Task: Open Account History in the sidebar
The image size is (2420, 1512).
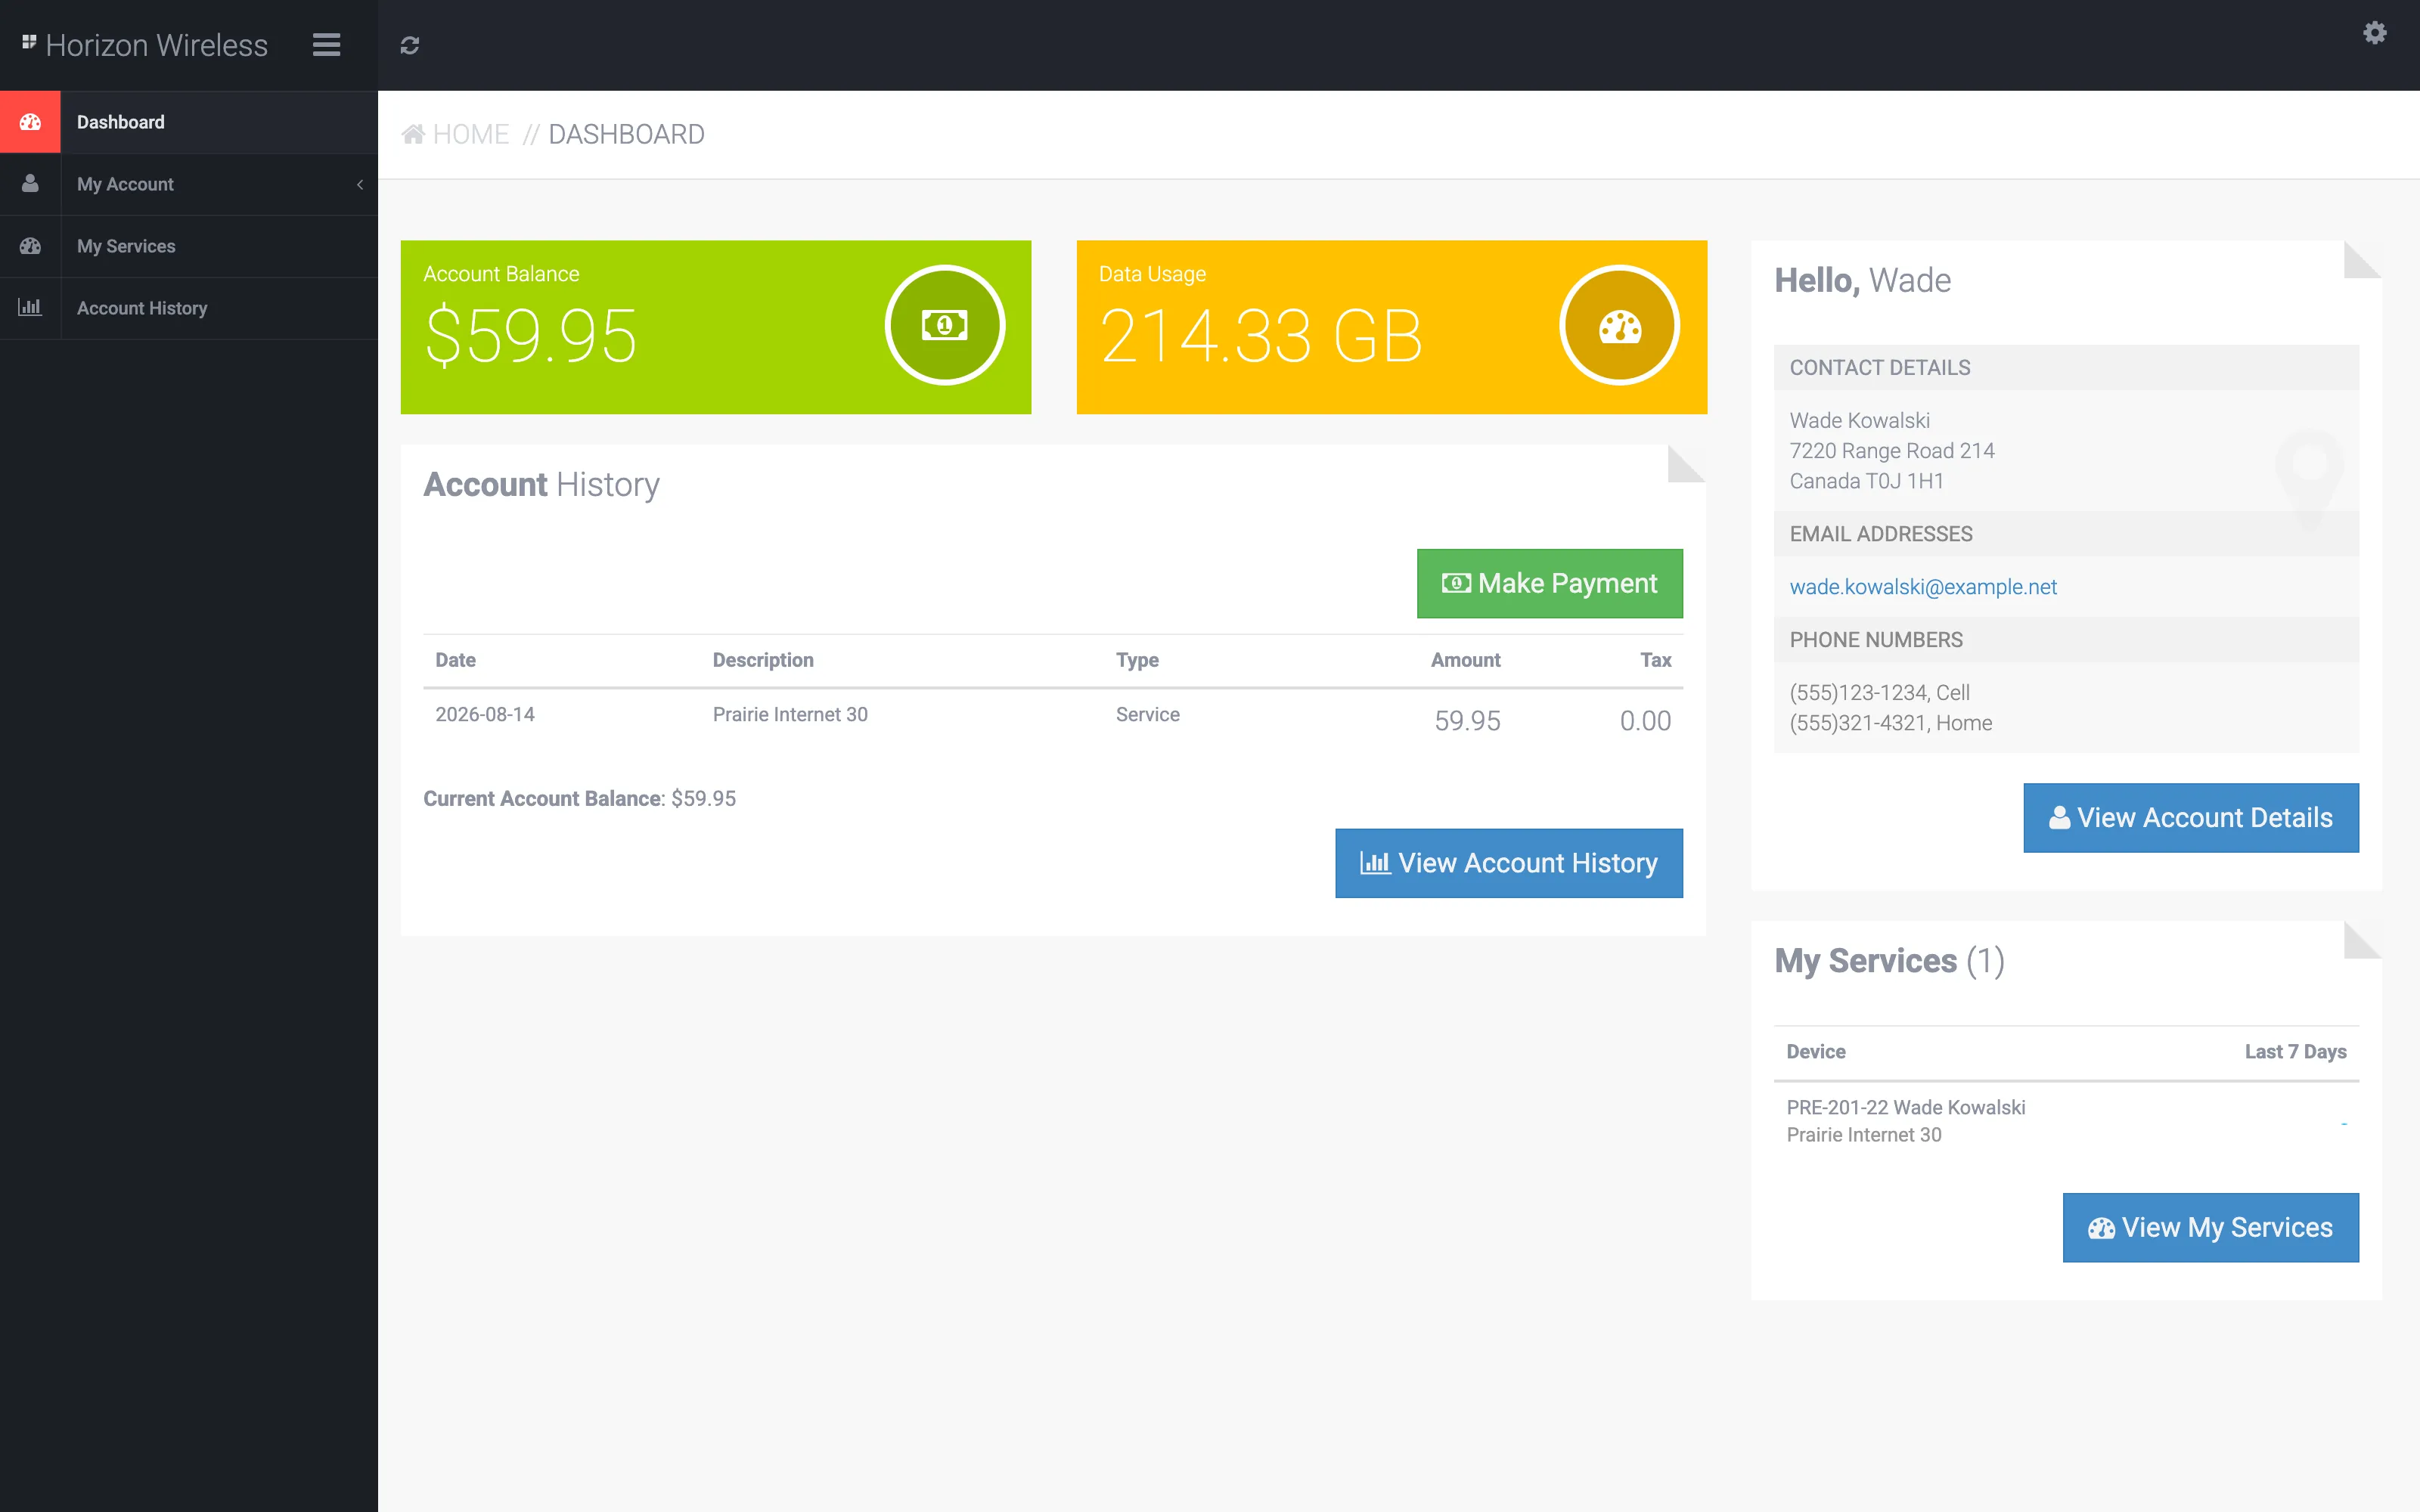Action: 189,308
